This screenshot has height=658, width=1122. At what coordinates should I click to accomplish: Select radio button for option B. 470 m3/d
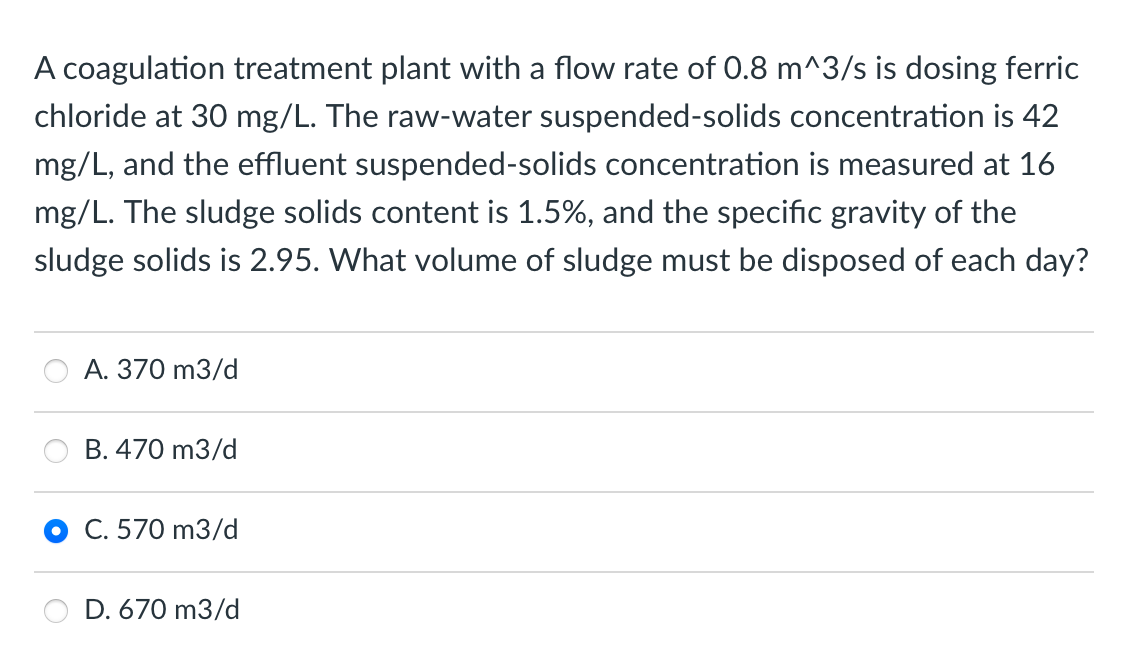(x=56, y=451)
